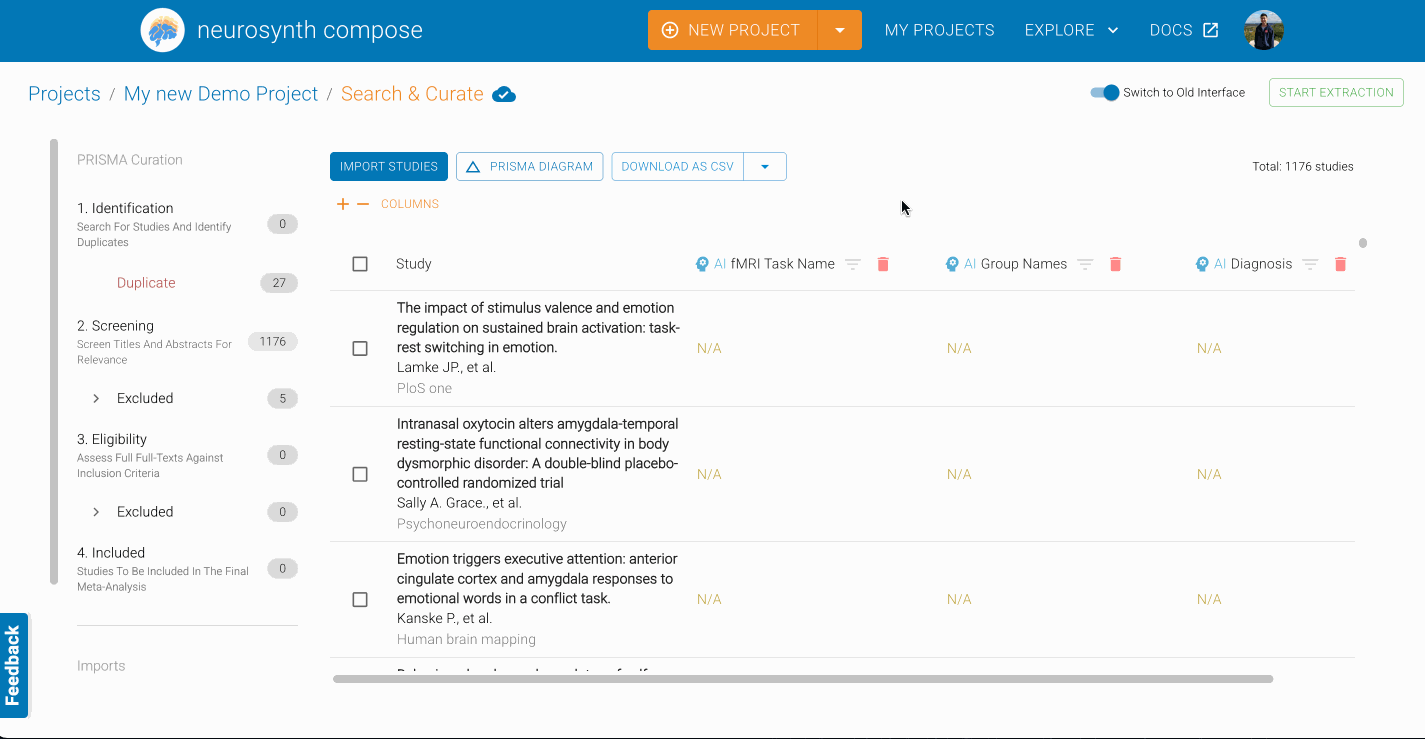Open the Emotion triggers executive attention study
1425x739 pixels.
point(537,579)
